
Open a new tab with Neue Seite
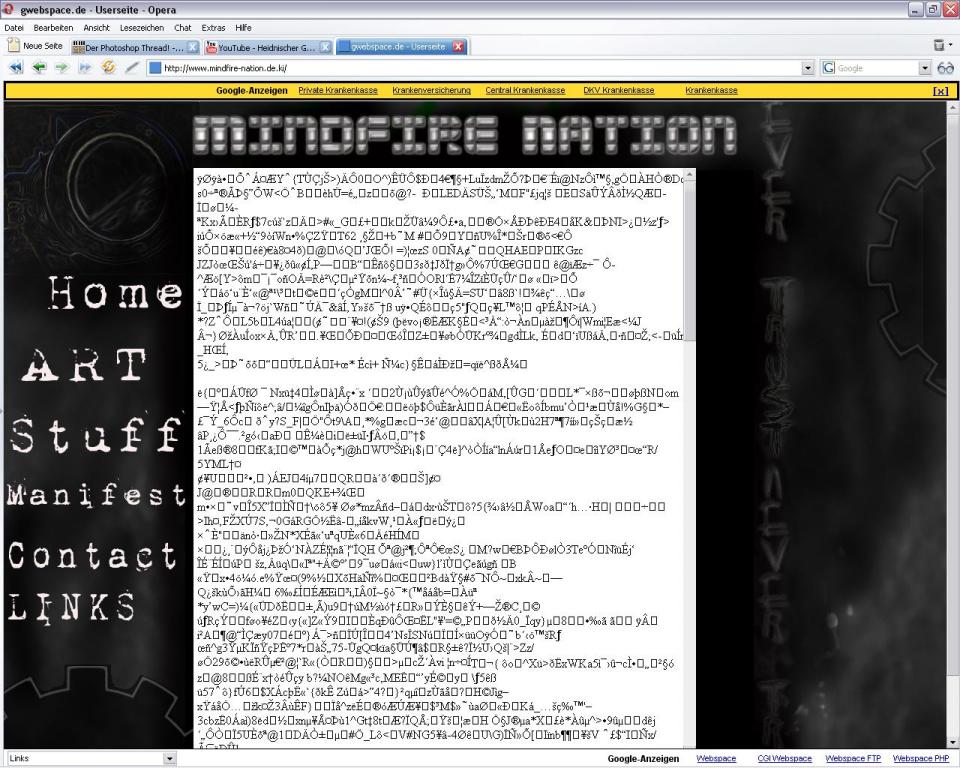point(36,46)
